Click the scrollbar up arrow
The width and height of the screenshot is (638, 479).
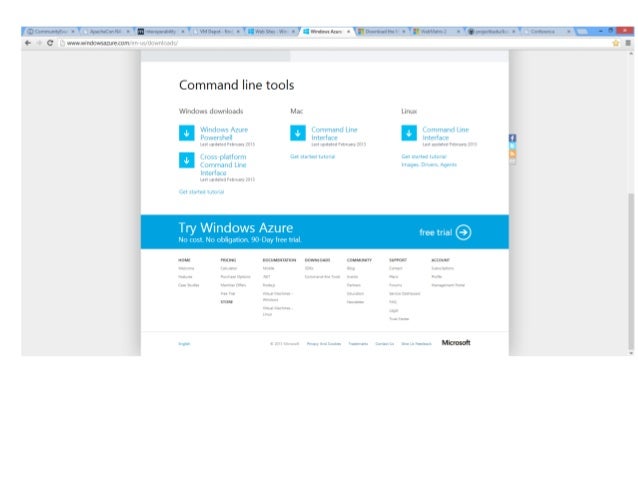tap(631, 53)
